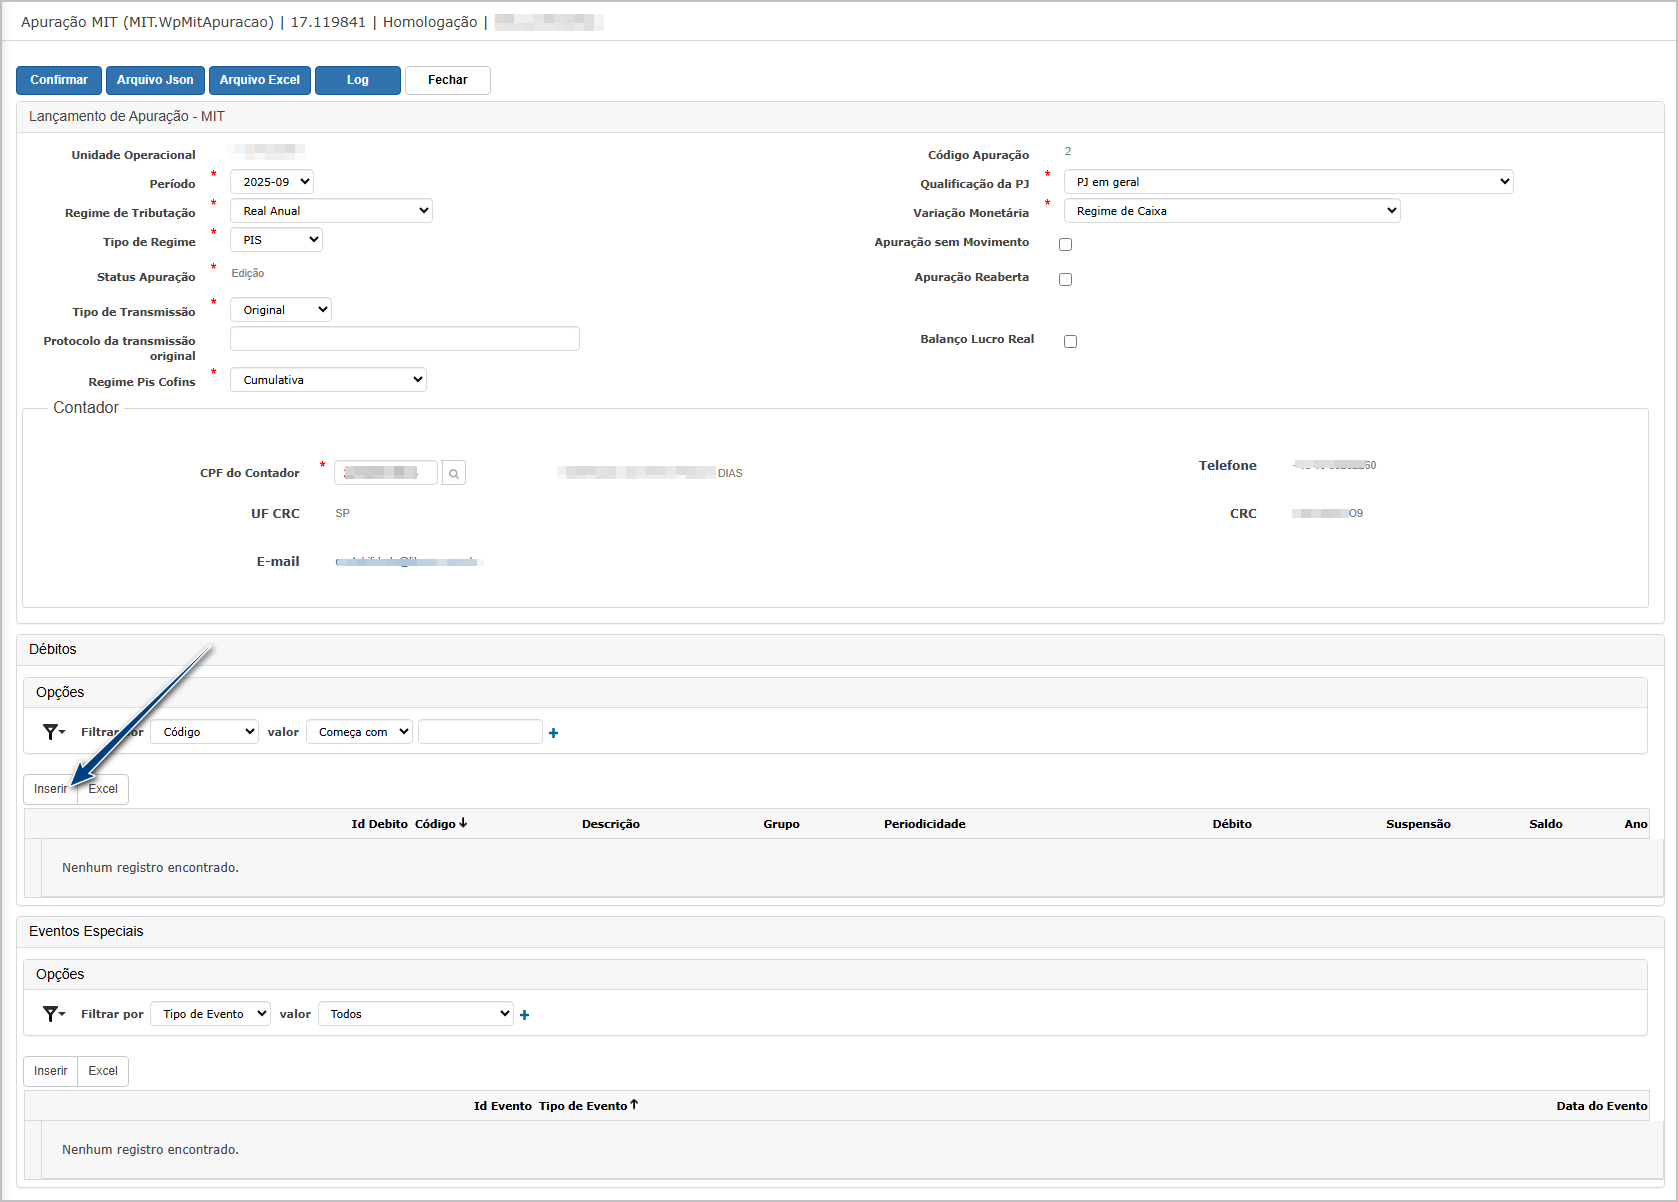Screen dimensions: 1678x1202
Task: Open the Período dropdown
Action: point(272,182)
